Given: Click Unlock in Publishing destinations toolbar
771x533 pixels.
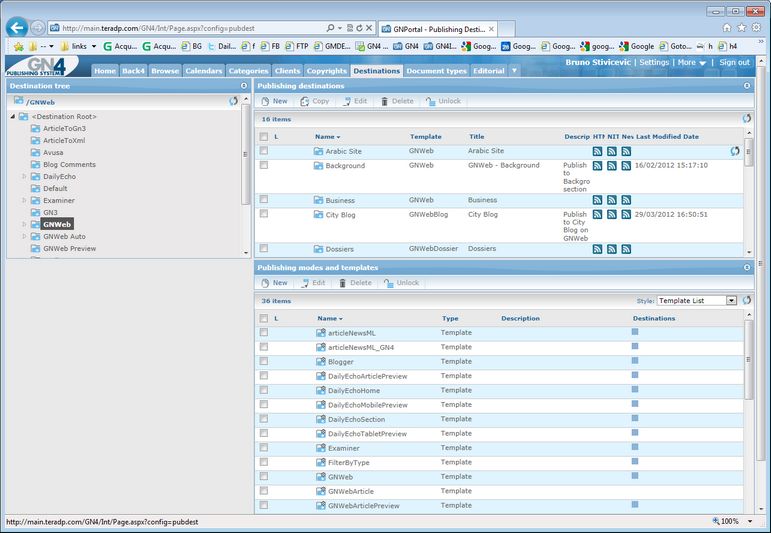Looking at the screenshot, I should [x=444, y=101].
